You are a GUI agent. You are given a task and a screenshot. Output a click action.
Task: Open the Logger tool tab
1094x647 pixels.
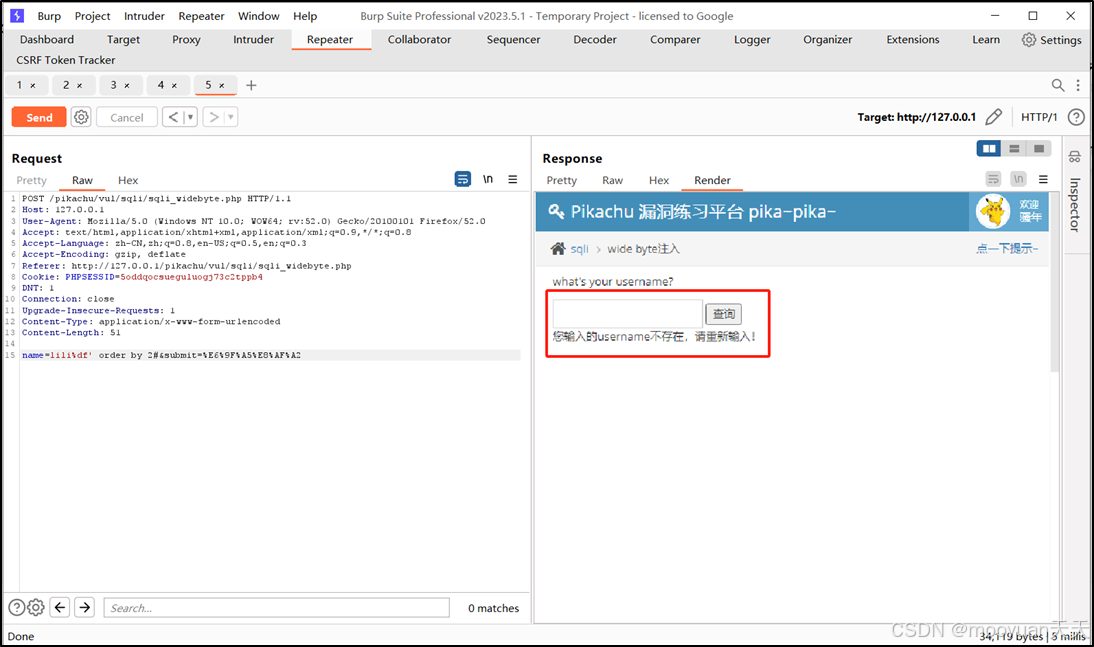752,40
